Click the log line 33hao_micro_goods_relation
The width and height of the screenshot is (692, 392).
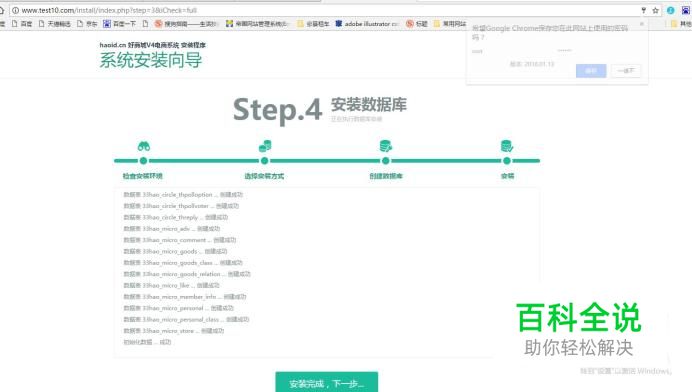pyautogui.click(x=187, y=274)
